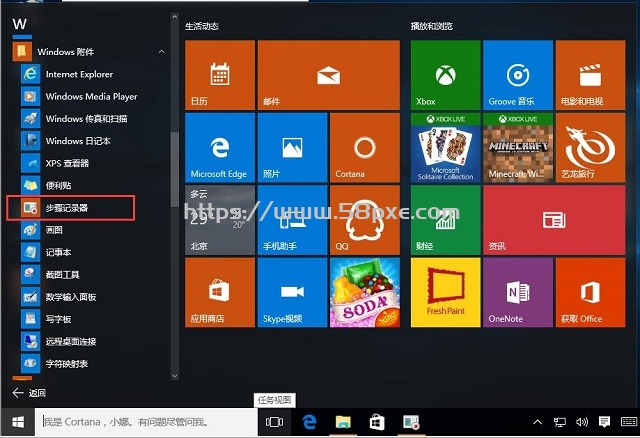640x438 pixels.
Task: Open the 日历 calendar tile
Action: (220, 75)
